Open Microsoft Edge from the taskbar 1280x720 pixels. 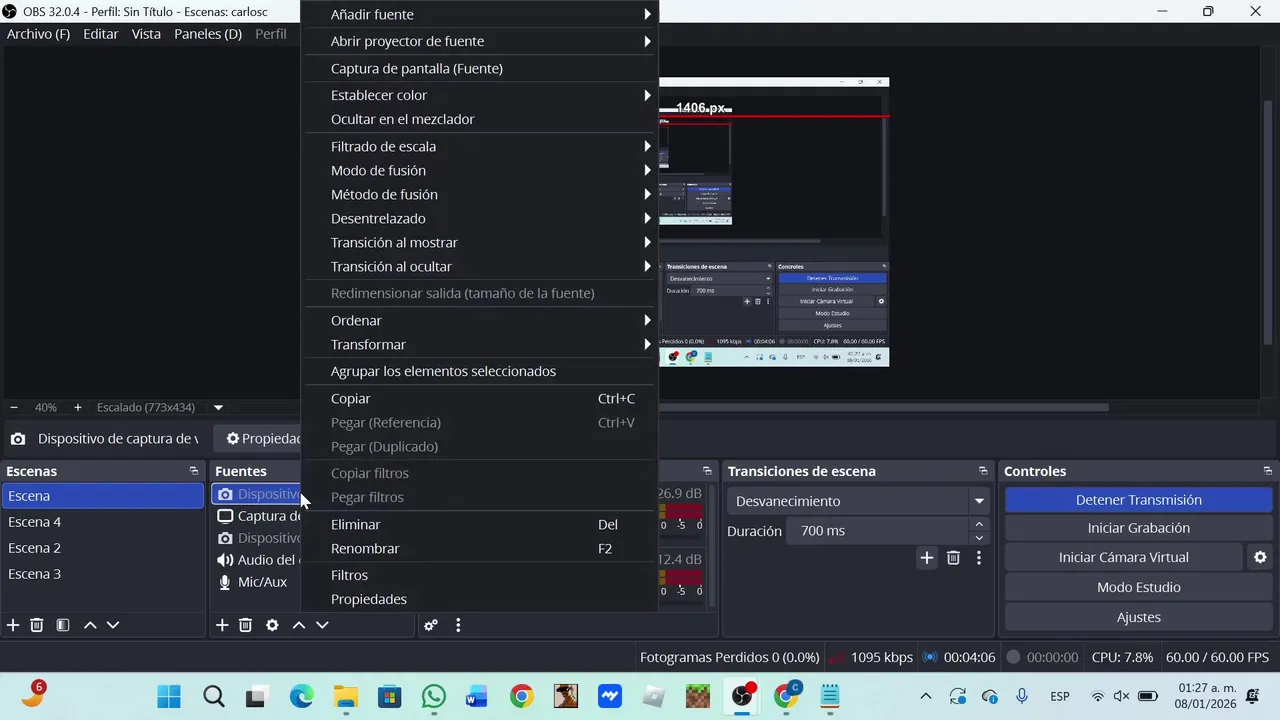pos(301,696)
